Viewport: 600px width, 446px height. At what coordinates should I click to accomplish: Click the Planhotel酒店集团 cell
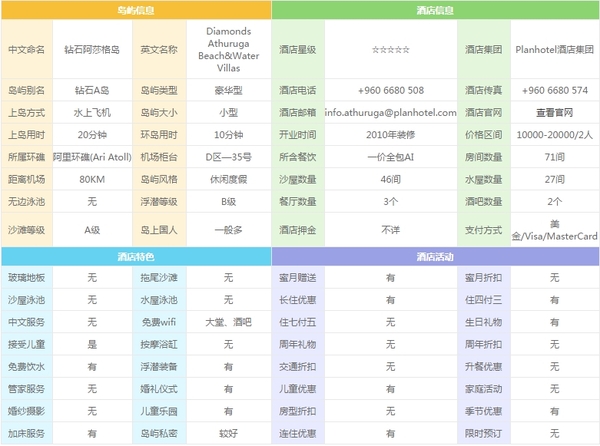pyautogui.click(x=554, y=49)
